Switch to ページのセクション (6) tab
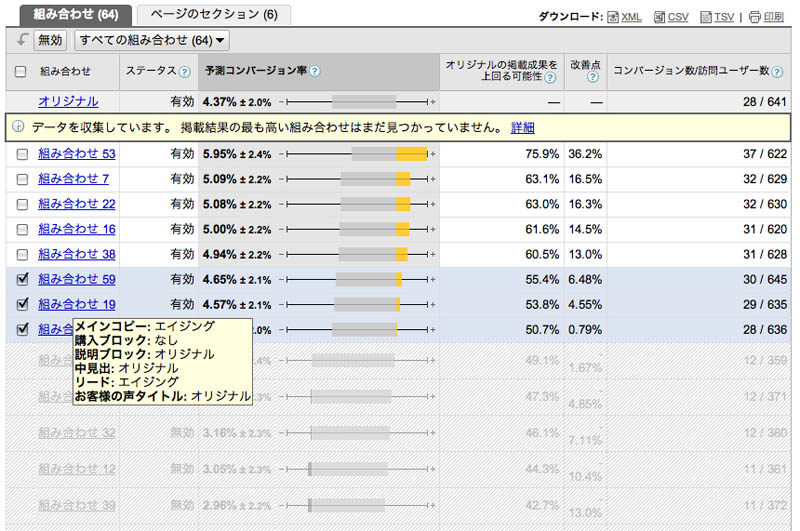Screen dimensions: 800x531 point(214,15)
